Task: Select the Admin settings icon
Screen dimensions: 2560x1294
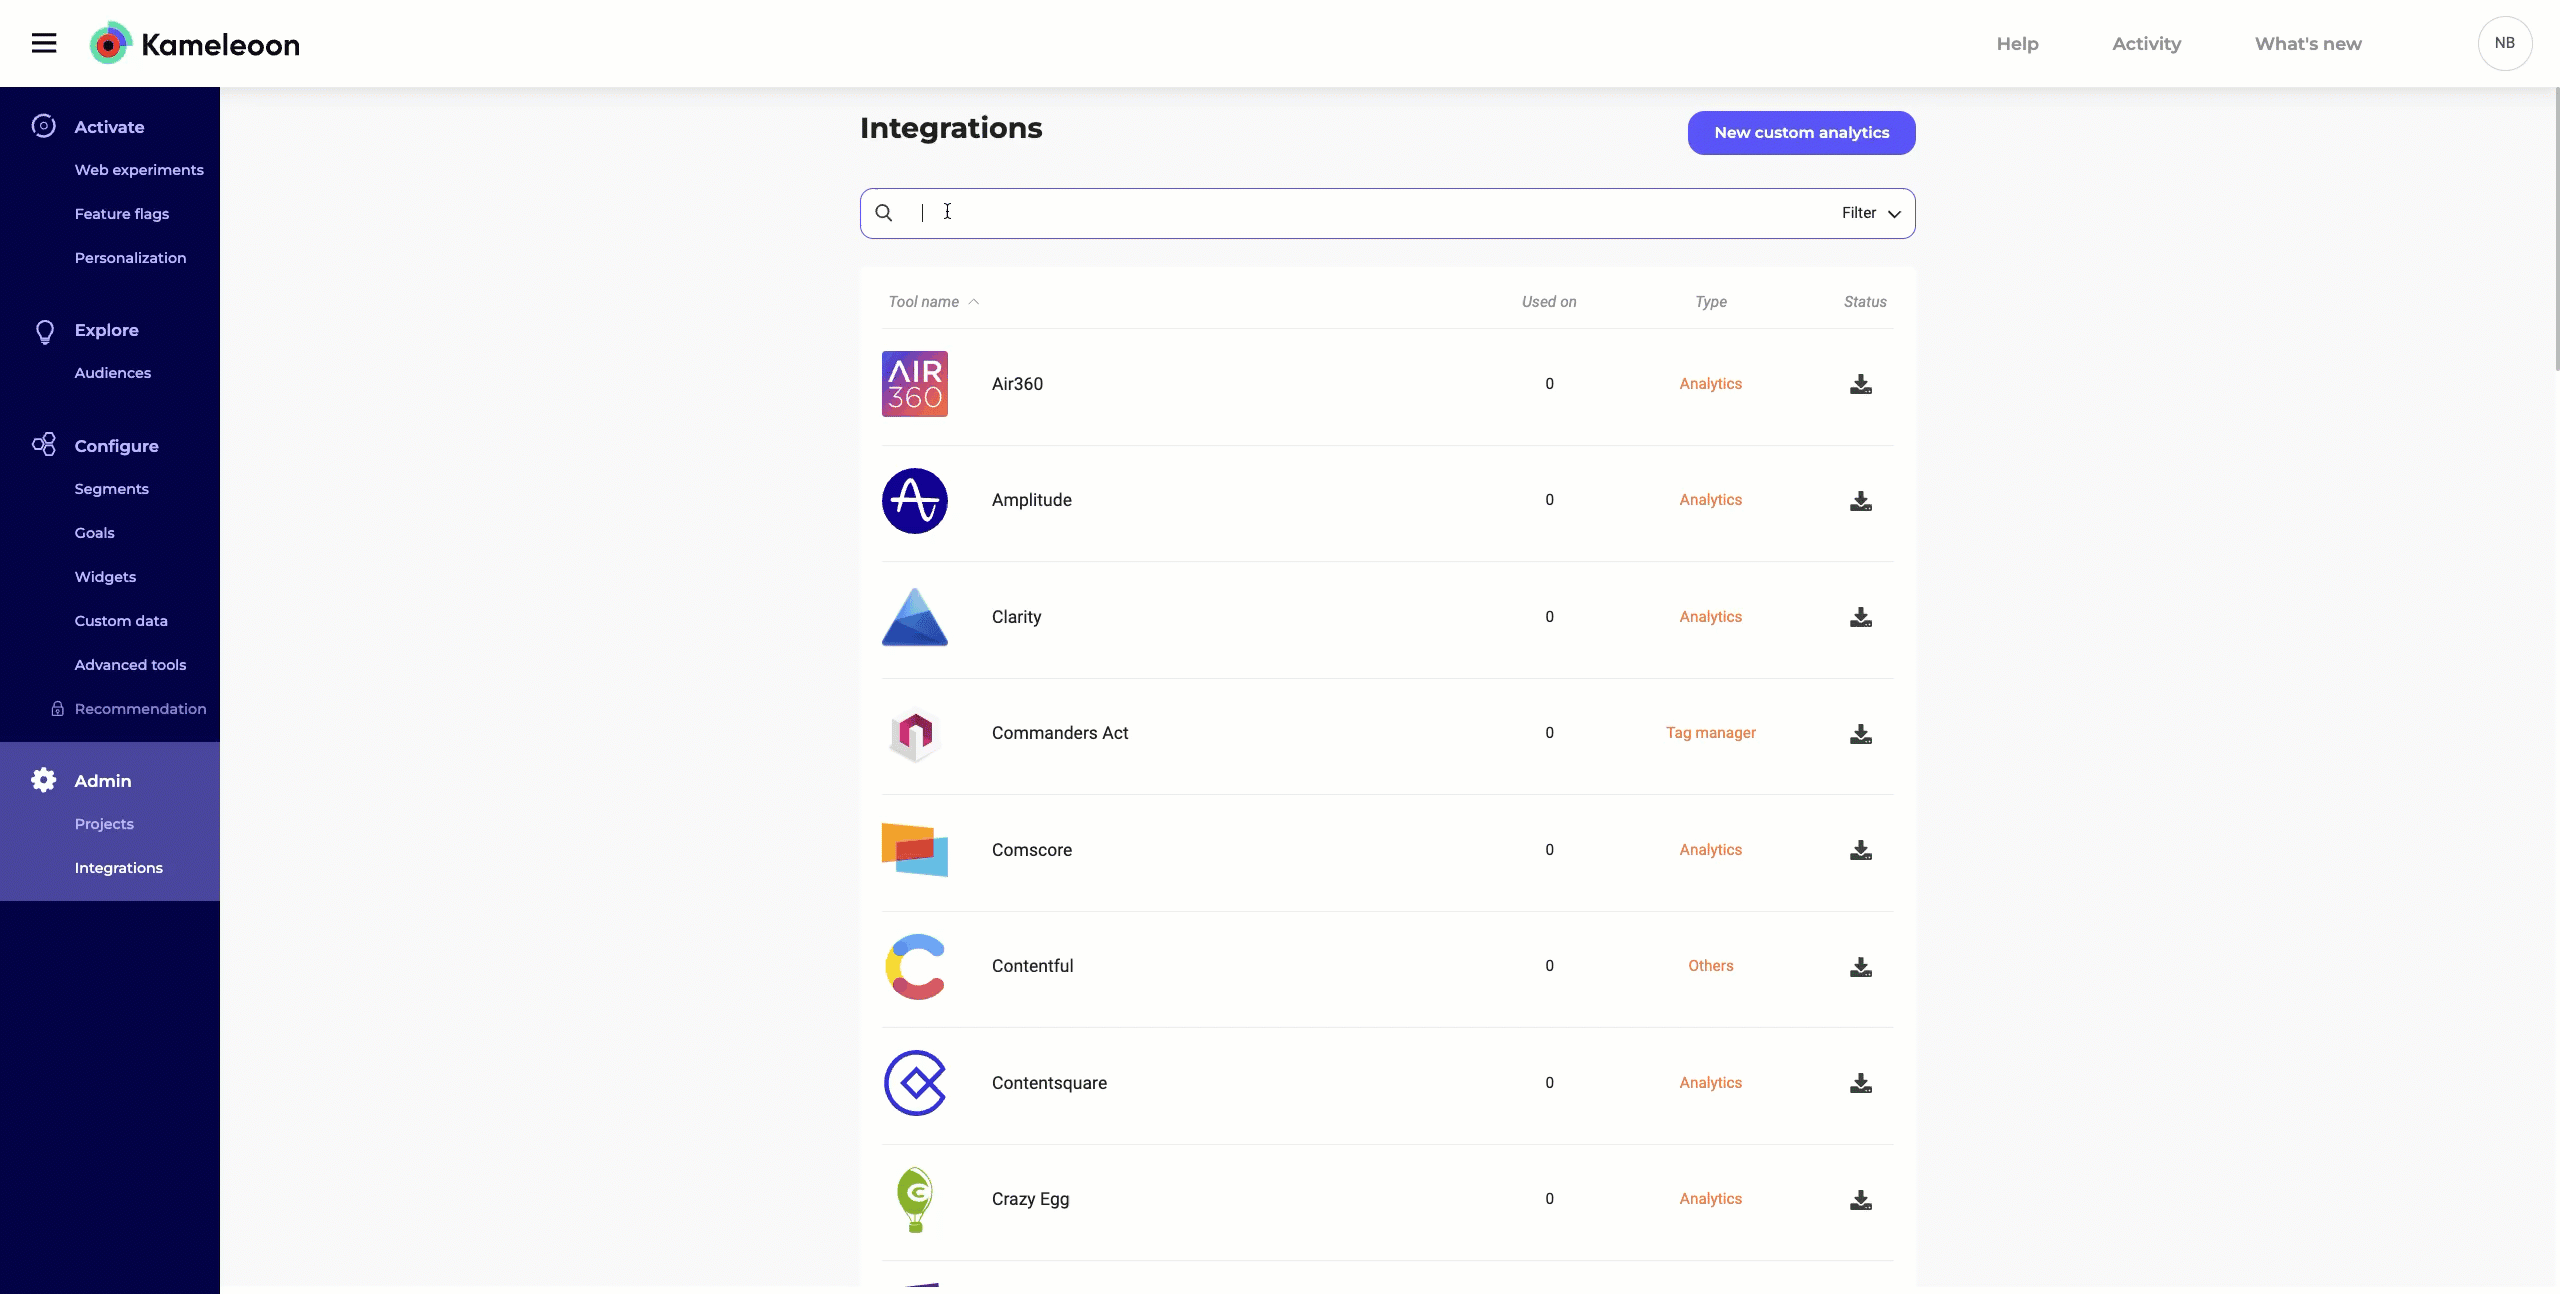Action: (44, 781)
